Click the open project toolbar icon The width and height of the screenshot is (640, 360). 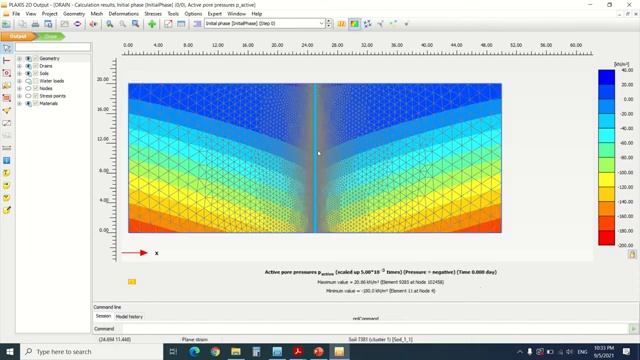[x=7, y=24]
